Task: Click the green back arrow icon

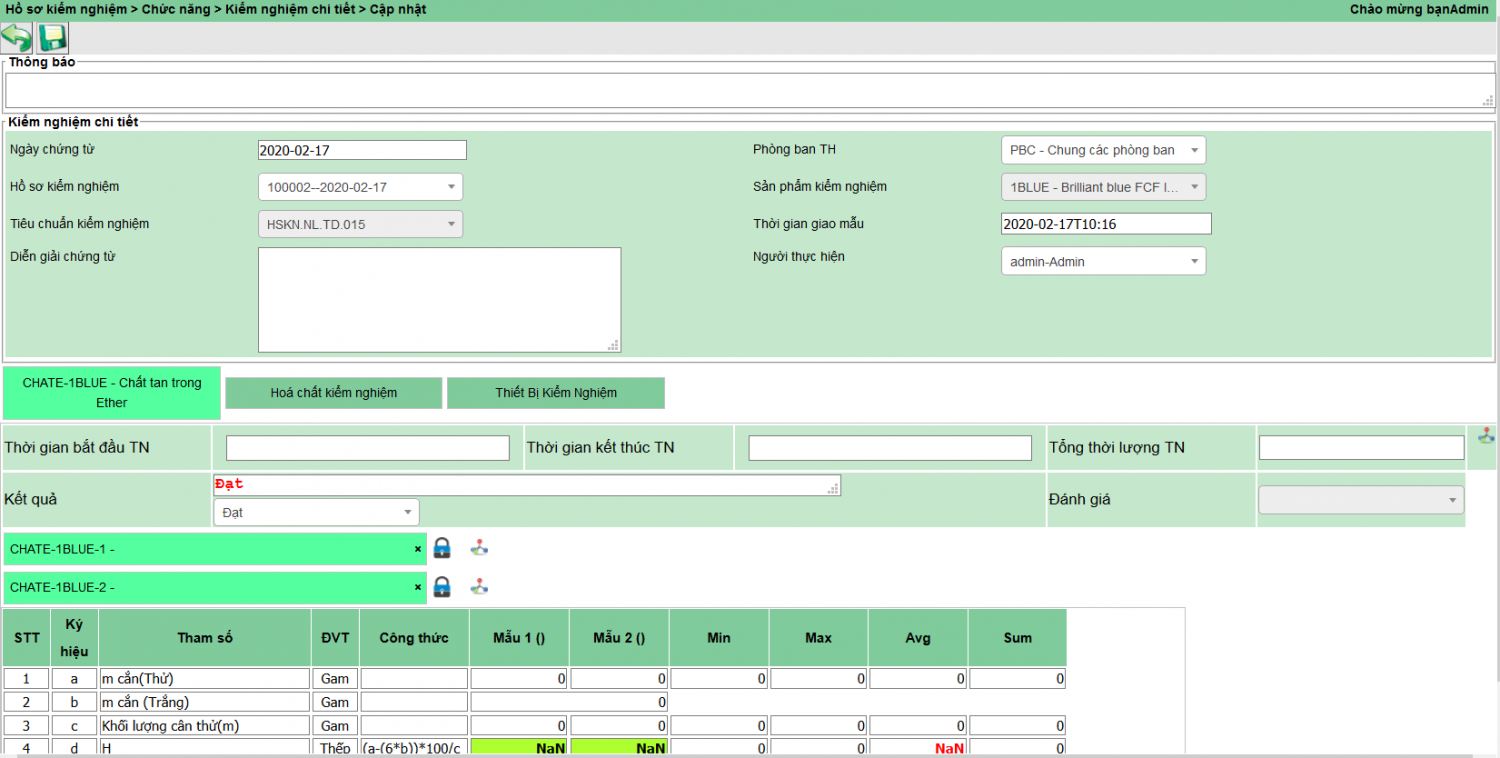Action: [x=16, y=38]
